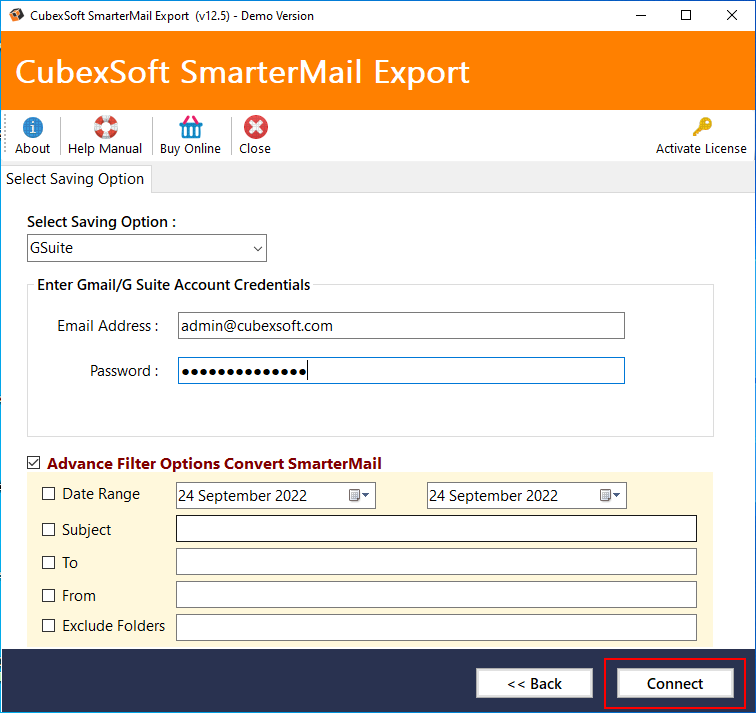
Task: Click the Connect button
Action: click(x=675, y=684)
